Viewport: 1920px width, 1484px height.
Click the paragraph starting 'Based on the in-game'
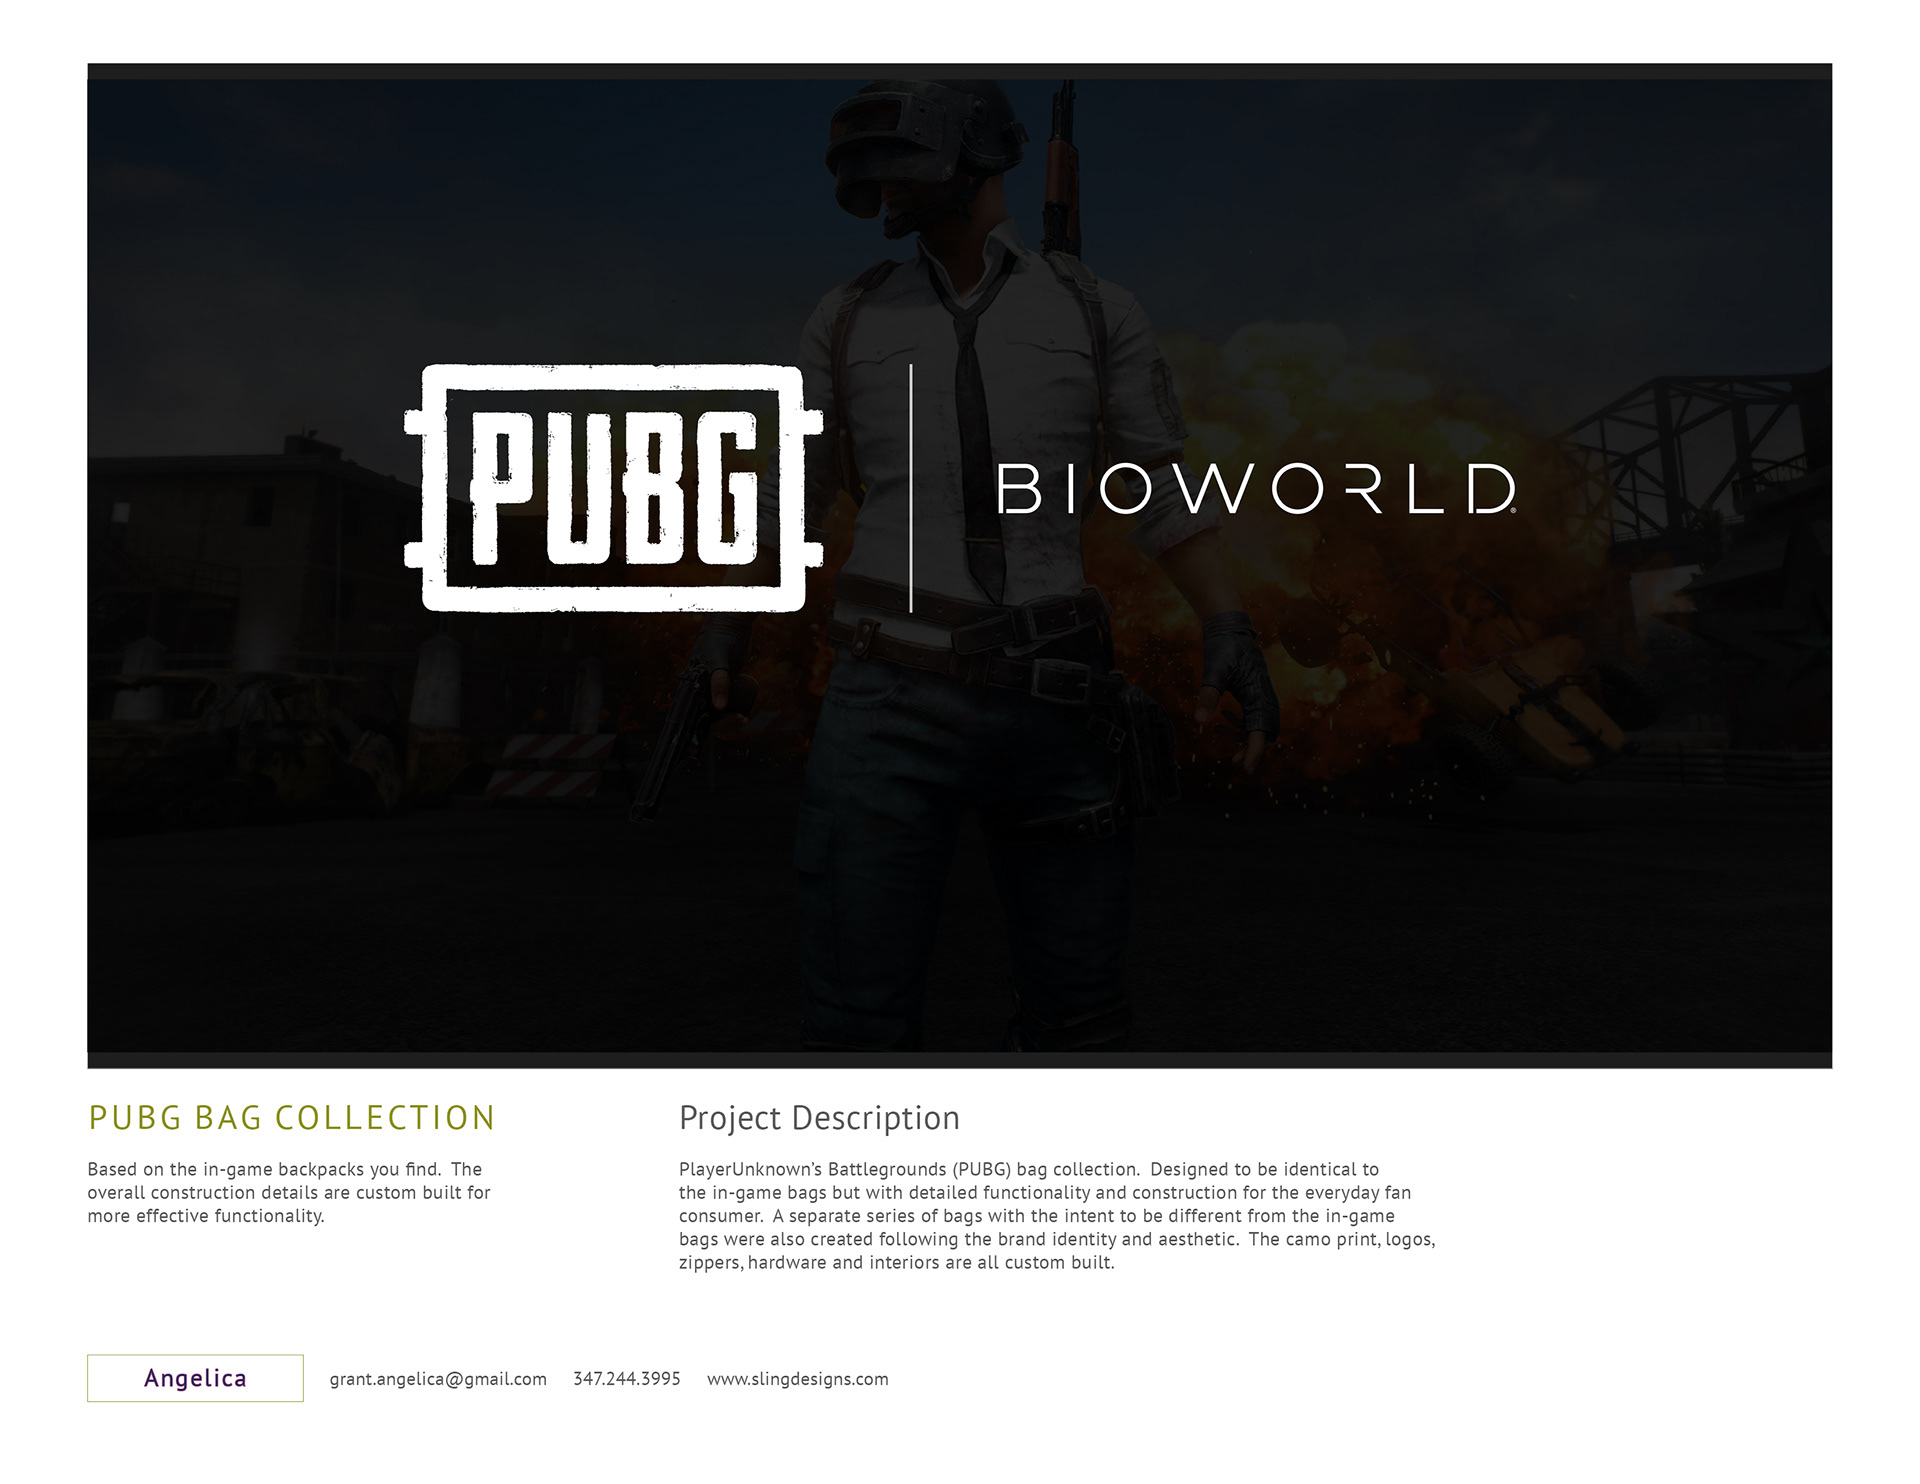(x=289, y=1193)
